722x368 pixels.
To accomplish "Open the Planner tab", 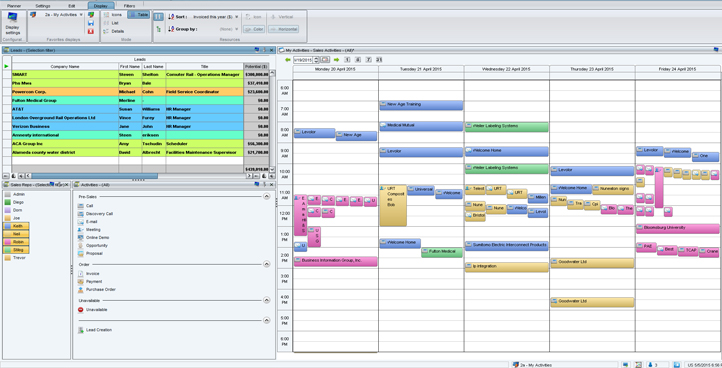I will pyautogui.click(x=14, y=6).
